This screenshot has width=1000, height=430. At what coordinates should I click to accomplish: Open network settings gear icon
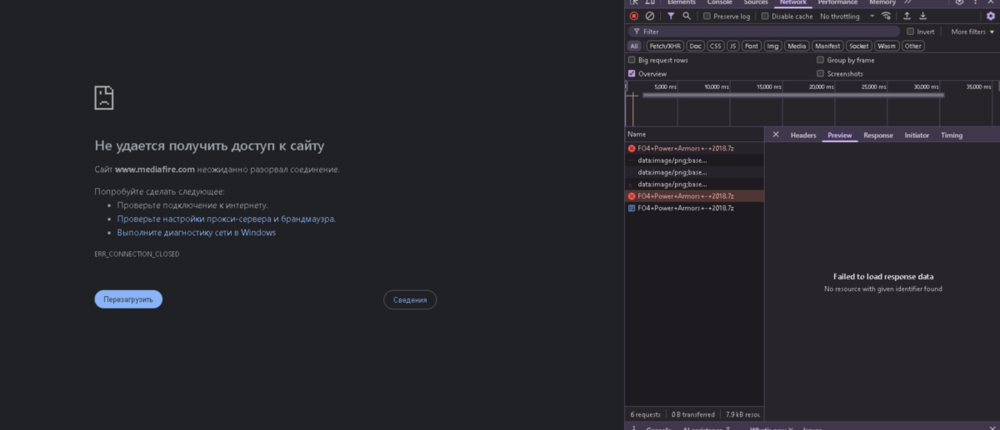pos(990,16)
